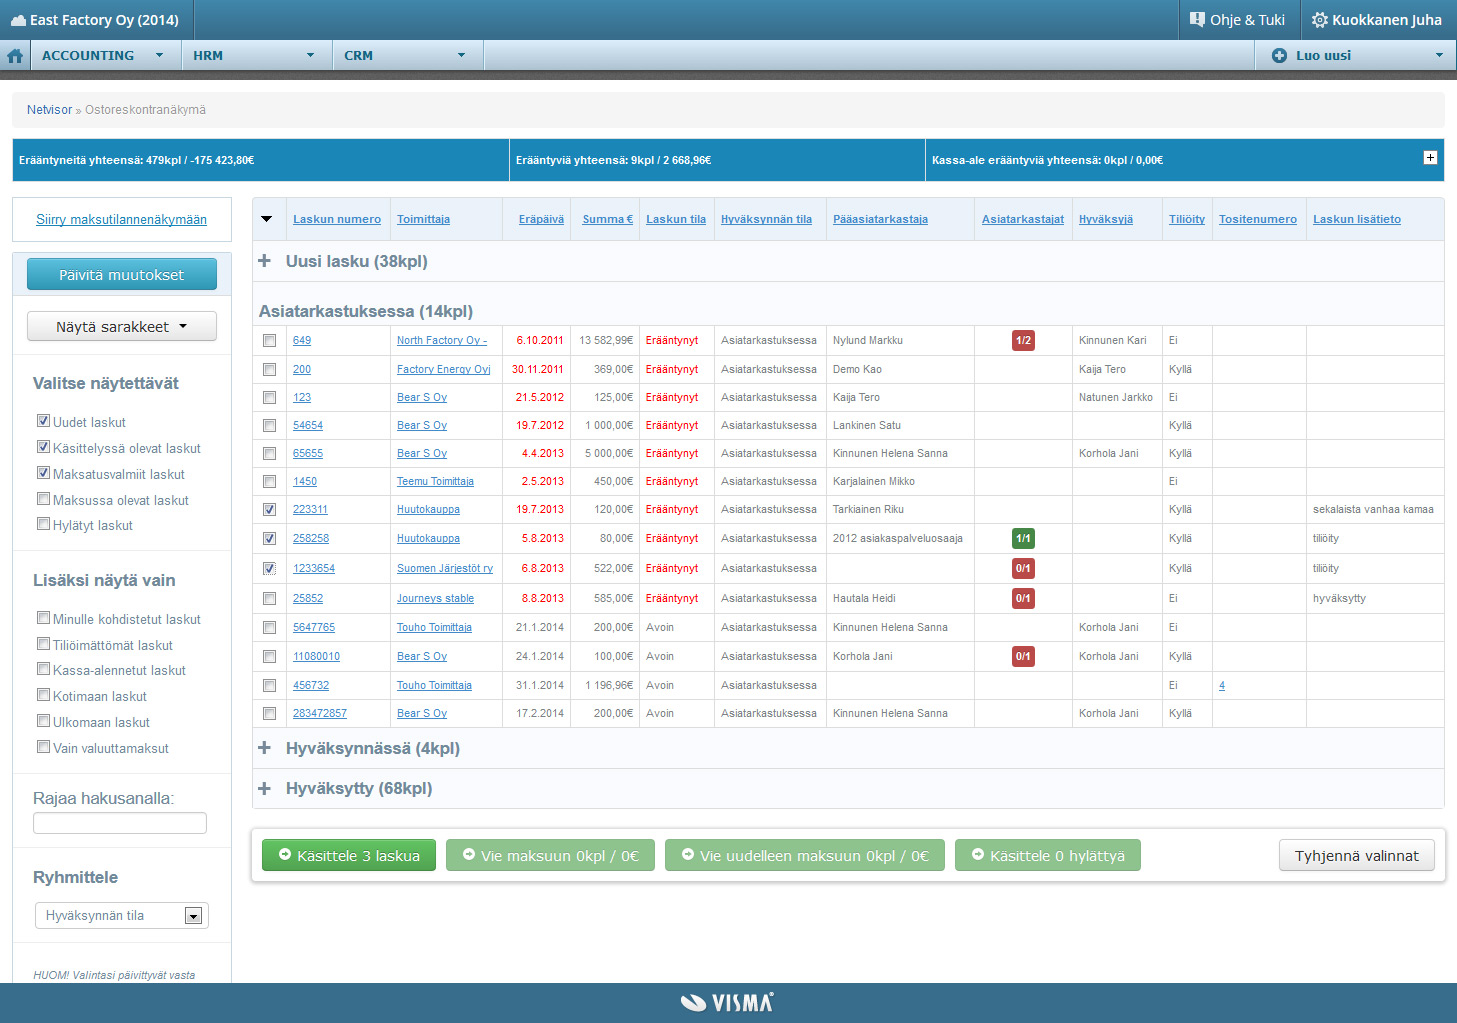Image resolution: width=1457 pixels, height=1023 pixels.
Task: Open the Netvisor breadcrumb link
Action: coord(49,110)
